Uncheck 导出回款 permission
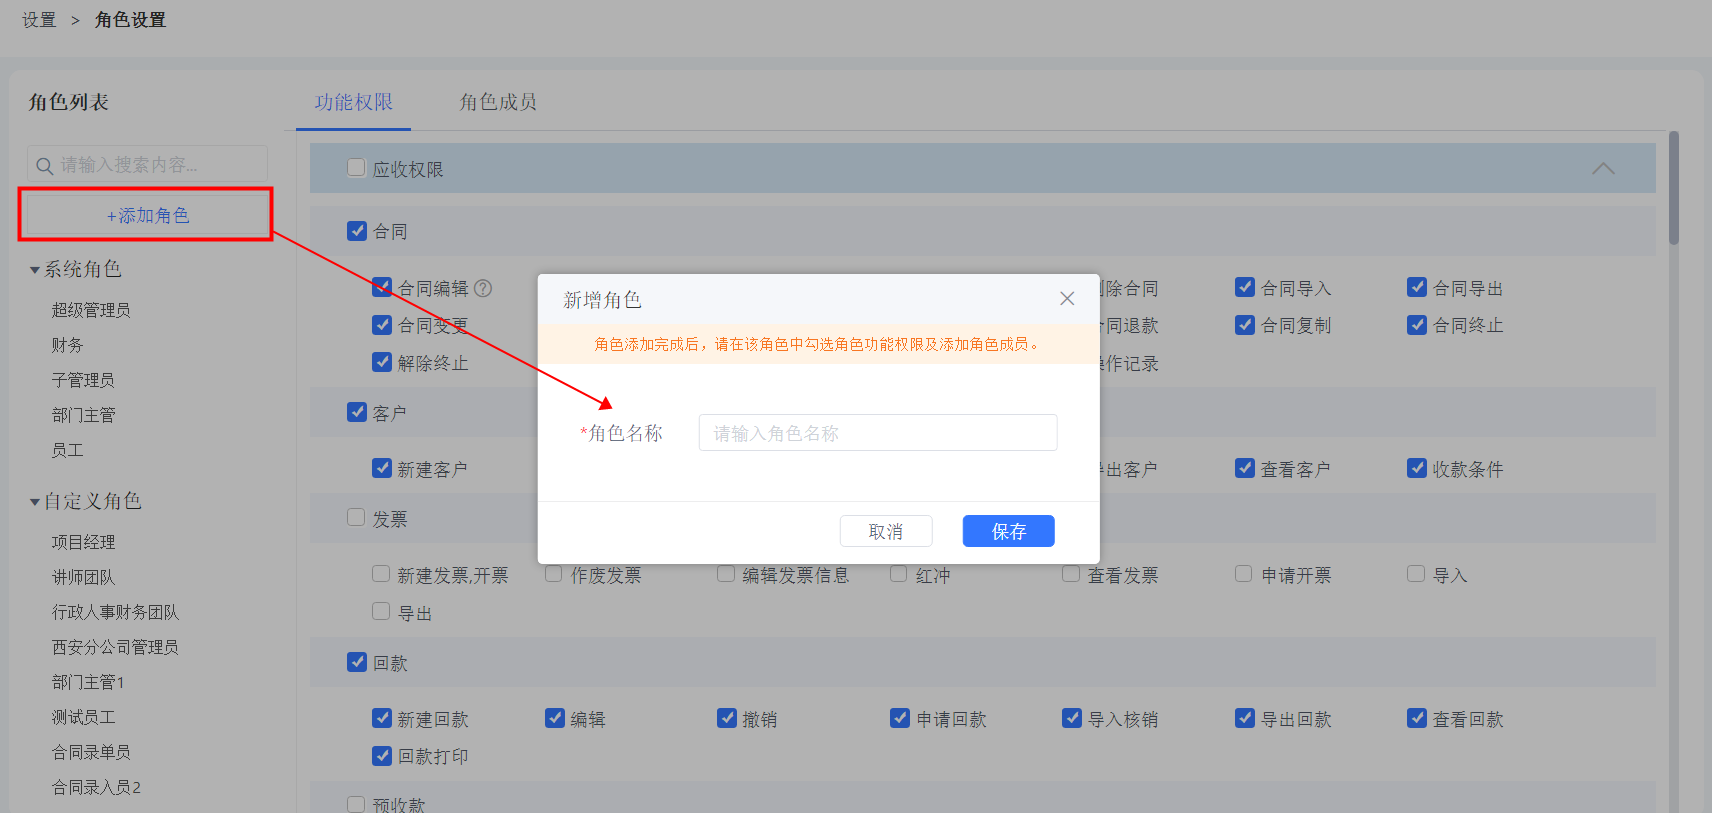Screen dimensions: 1712x813 [x=1245, y=718]
